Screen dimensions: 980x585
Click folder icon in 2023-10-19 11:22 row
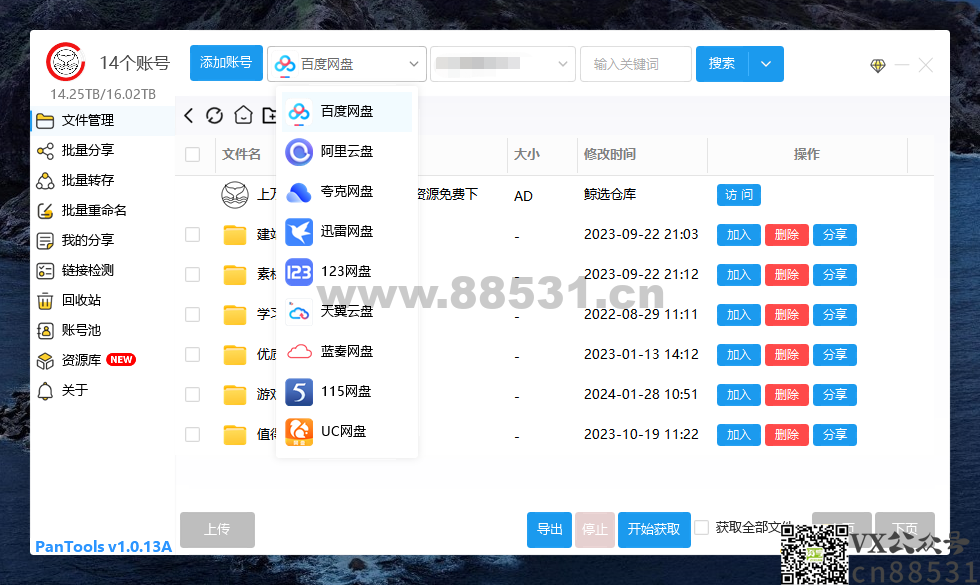(x=235, y=435)
